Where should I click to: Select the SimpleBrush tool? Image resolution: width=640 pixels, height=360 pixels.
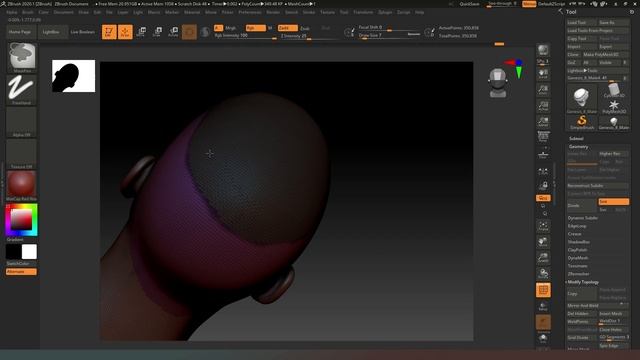click(x=582, y=122)
